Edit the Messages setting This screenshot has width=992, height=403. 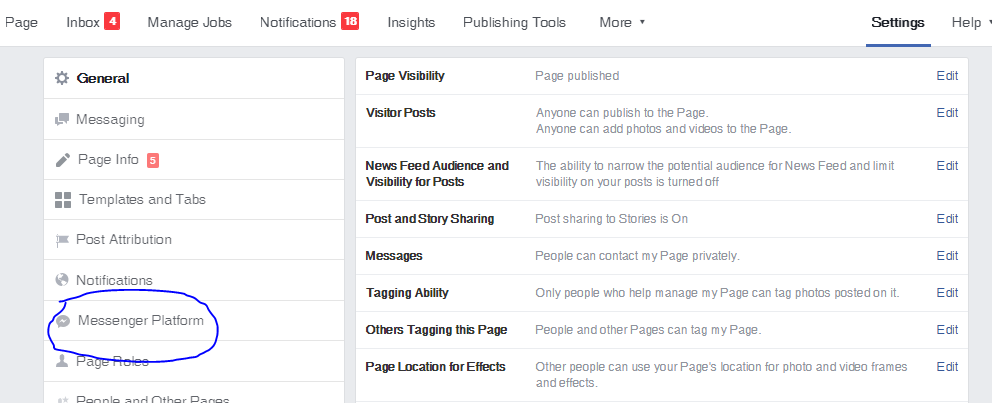click(x=947, y=256)
